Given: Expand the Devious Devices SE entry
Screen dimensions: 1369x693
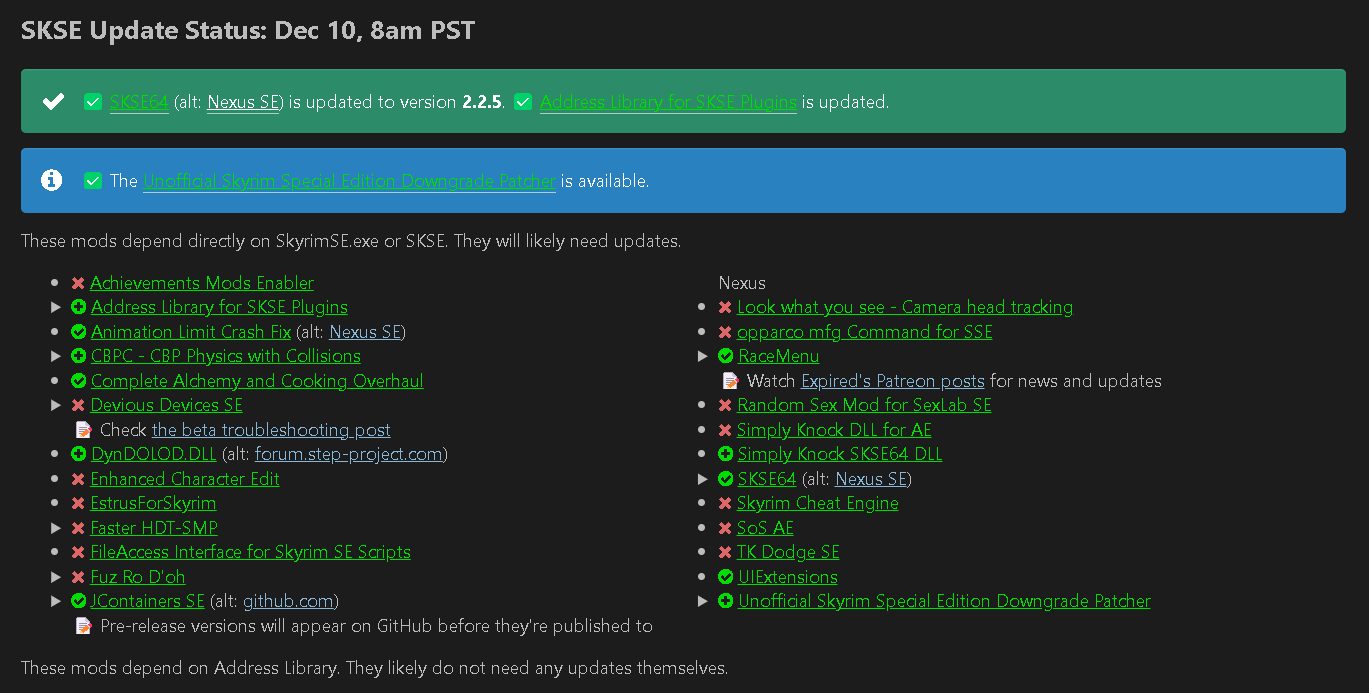Looking at the screenshot, I should click(56, 405).
